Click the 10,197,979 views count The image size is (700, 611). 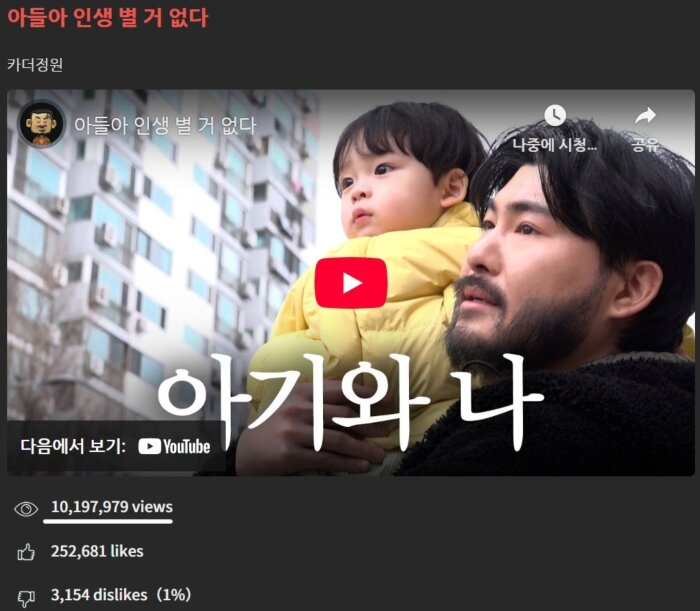(112, 507)
